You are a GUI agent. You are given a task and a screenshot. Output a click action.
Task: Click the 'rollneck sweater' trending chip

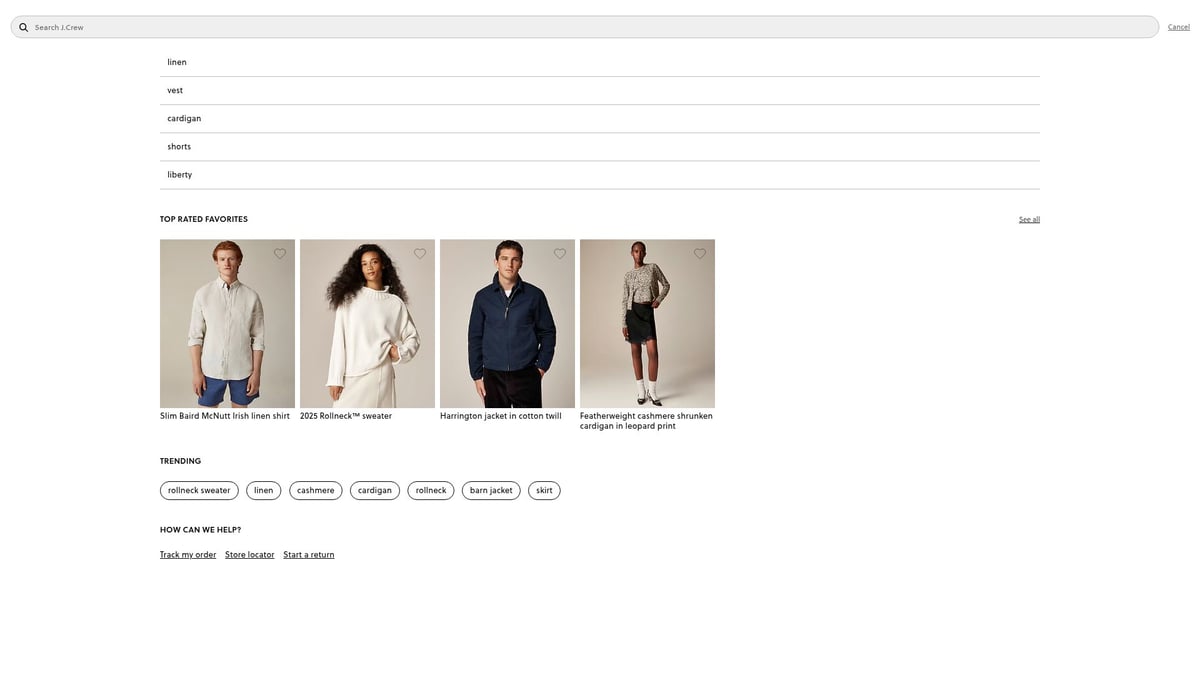pos(199,490)
